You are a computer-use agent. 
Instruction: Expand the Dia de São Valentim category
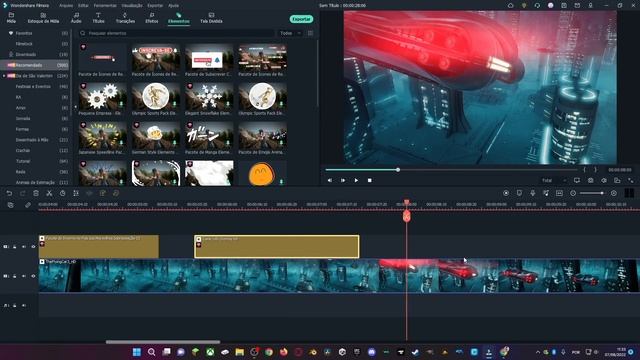click(4, 76)
